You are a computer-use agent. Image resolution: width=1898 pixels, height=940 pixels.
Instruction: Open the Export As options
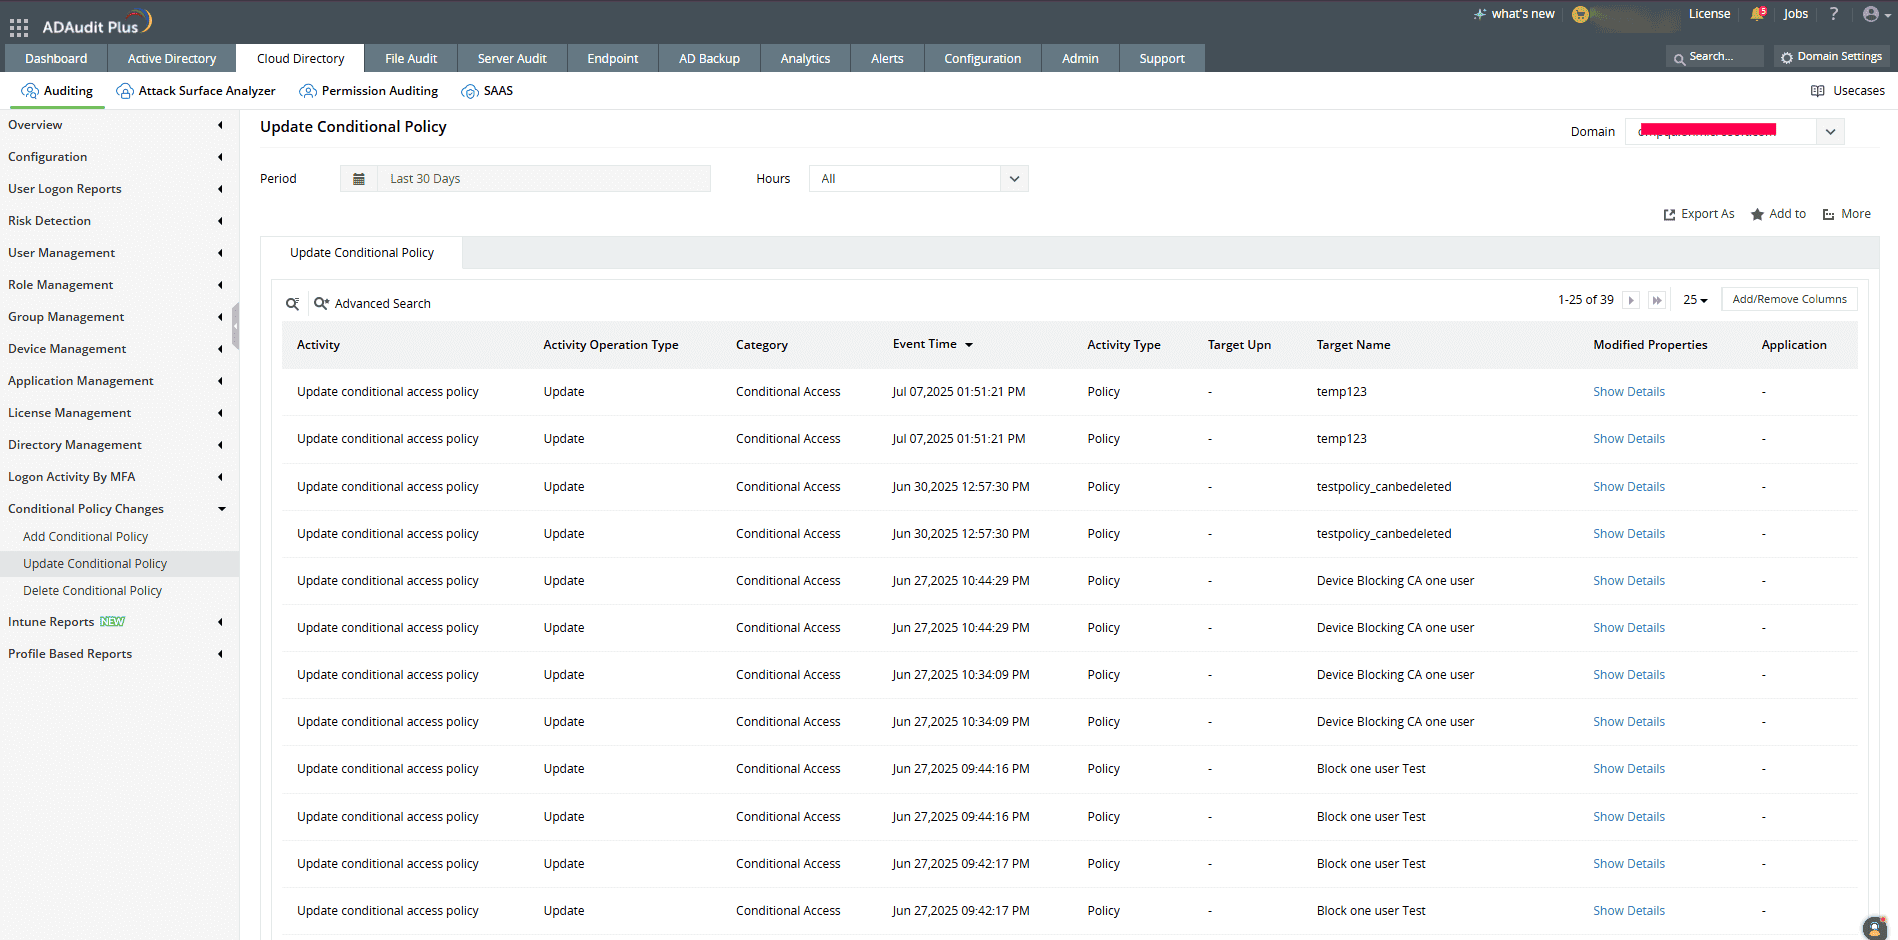[1698, 213]
